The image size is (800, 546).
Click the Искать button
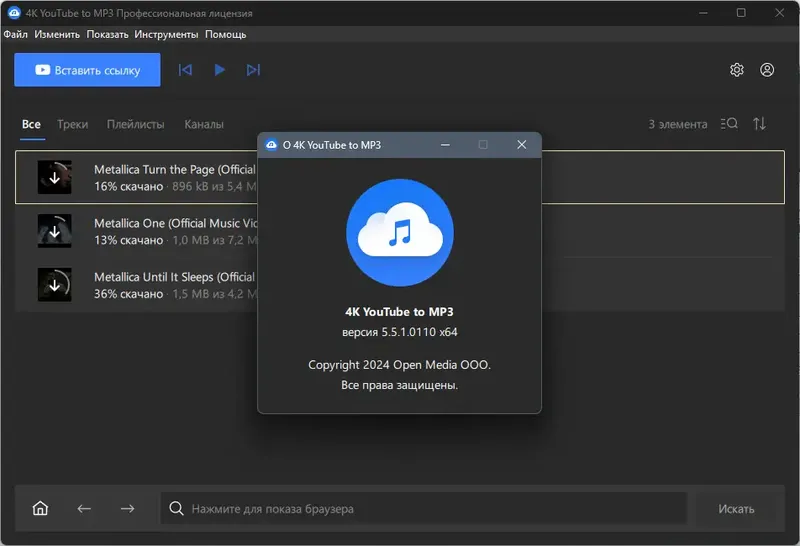click(x=736, y=509)
